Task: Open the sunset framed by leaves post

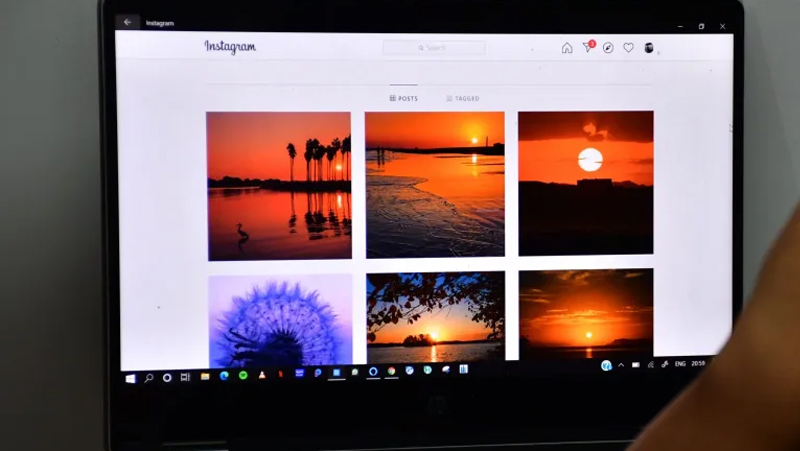Action: [x=436, y=317]
